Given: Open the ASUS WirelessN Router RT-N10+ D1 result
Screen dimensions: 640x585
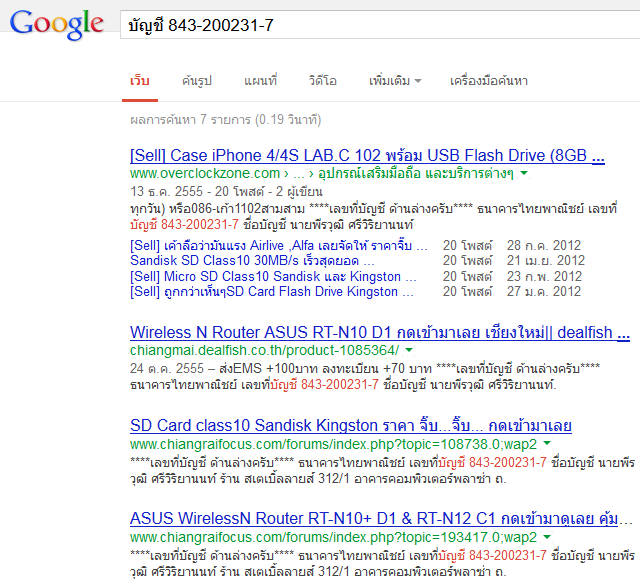Looking at the screenshot, I should 381,518.
